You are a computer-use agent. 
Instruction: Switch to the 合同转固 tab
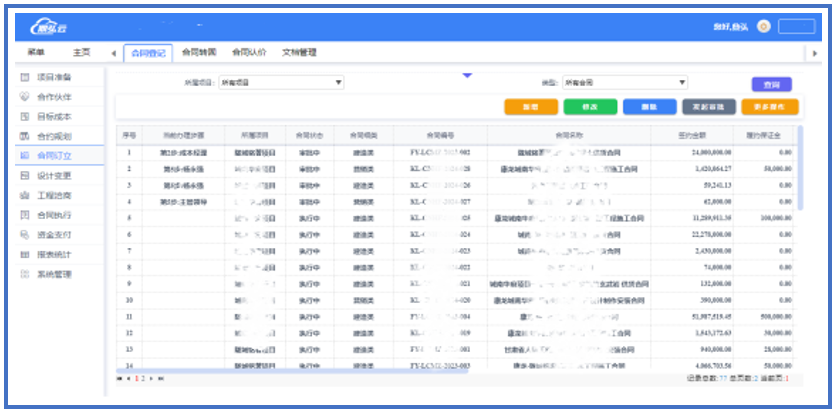[200, 52]
